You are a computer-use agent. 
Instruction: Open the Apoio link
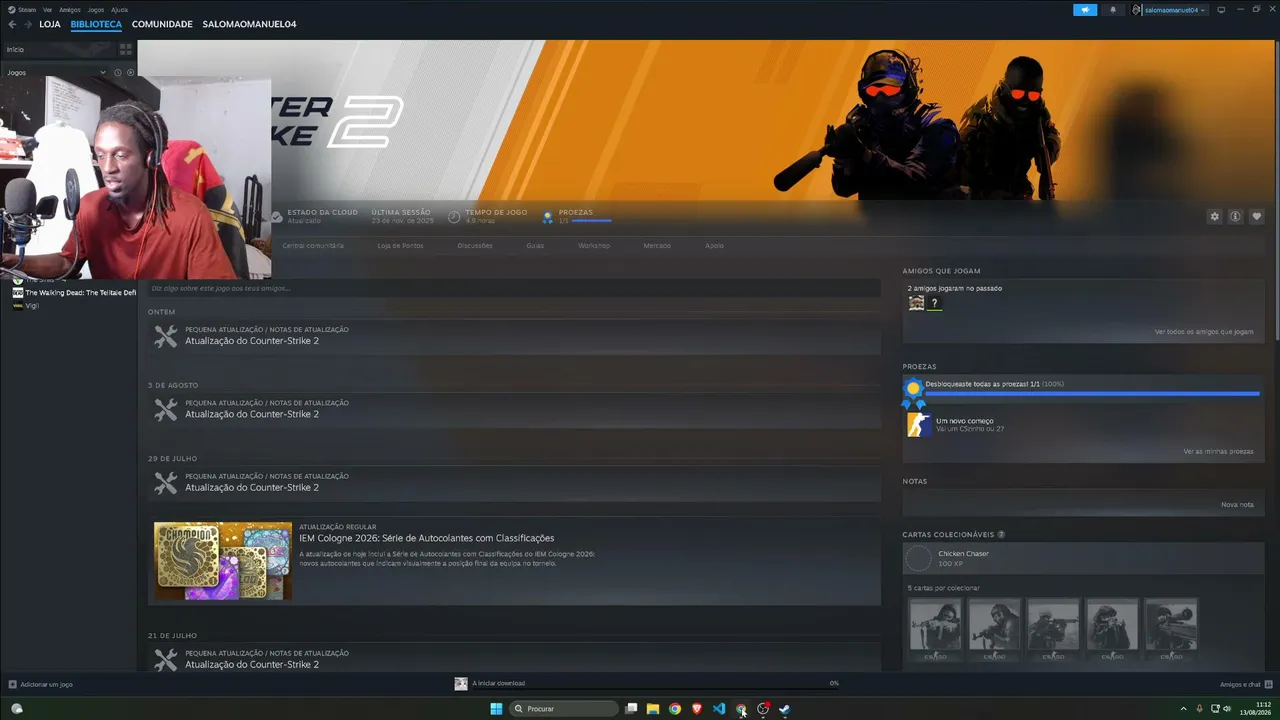[714, 245]
